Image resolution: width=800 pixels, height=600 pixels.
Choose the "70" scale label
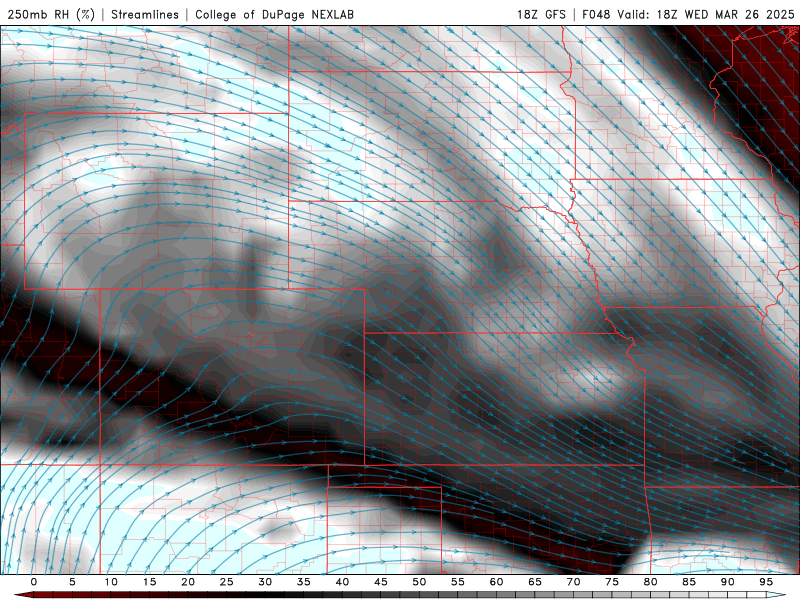(x=573, y=582)
